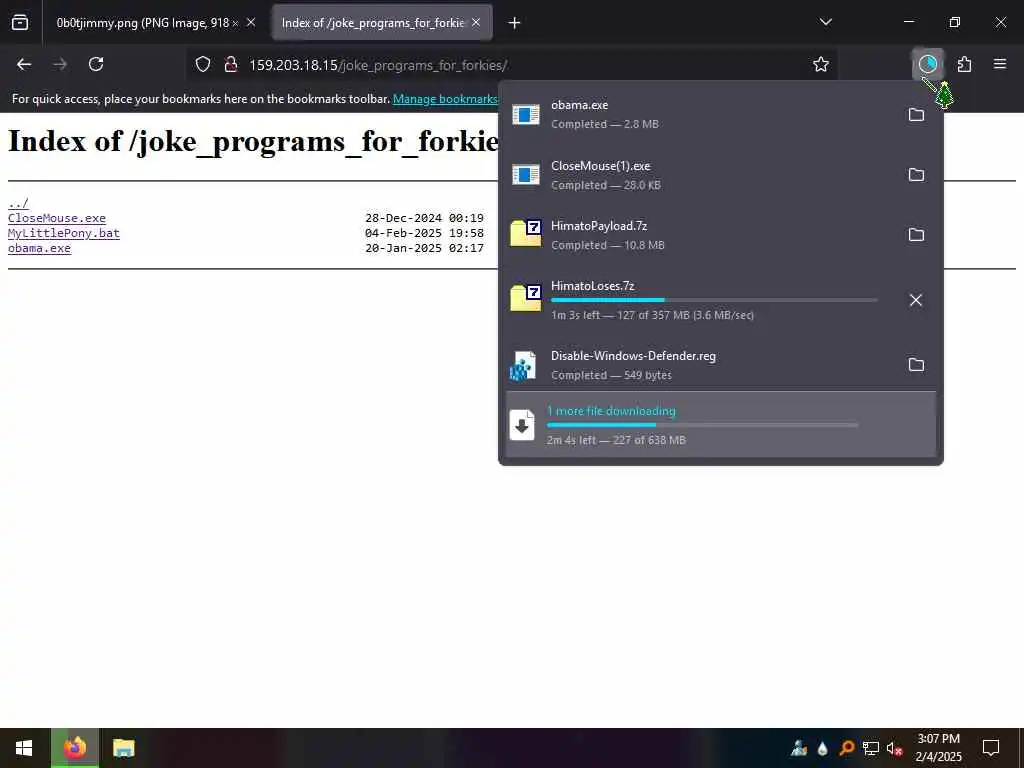Open tracking protection shield icon
This screenshot has height=768, width=1024.
[x=203, y=65]
